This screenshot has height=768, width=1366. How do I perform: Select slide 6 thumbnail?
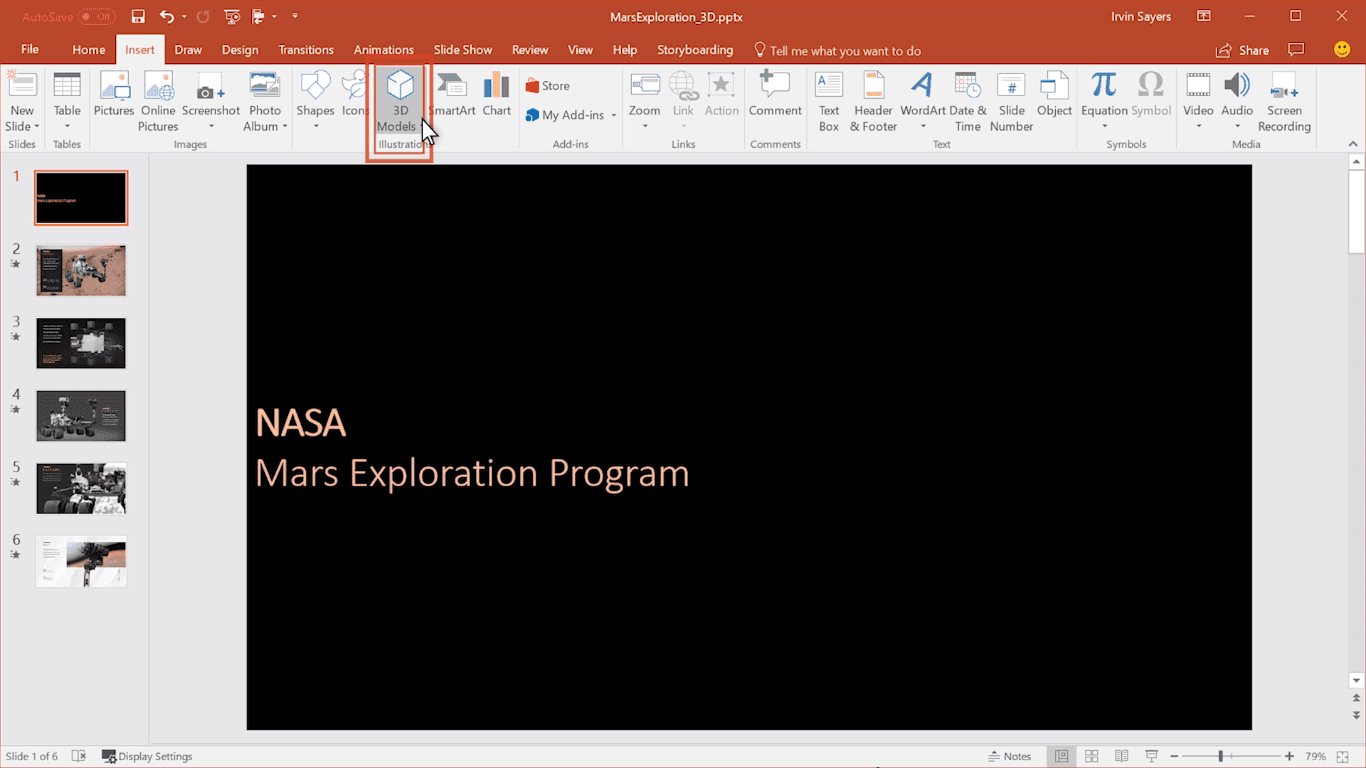click(x=81, y=561)
